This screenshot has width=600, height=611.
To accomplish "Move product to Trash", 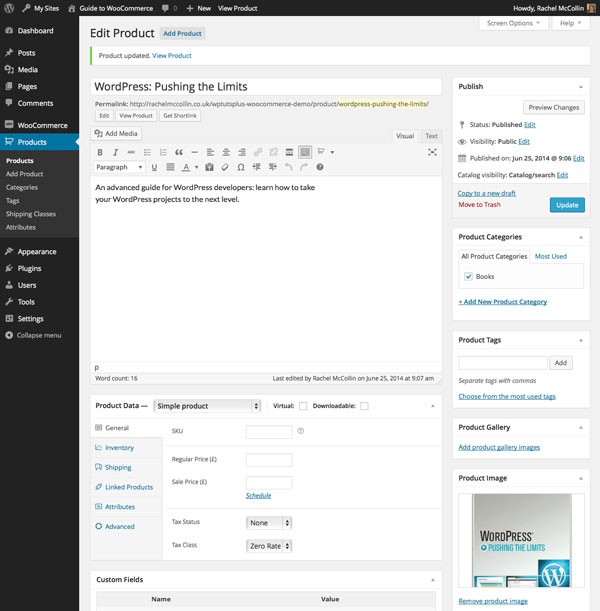I will 479,205.
